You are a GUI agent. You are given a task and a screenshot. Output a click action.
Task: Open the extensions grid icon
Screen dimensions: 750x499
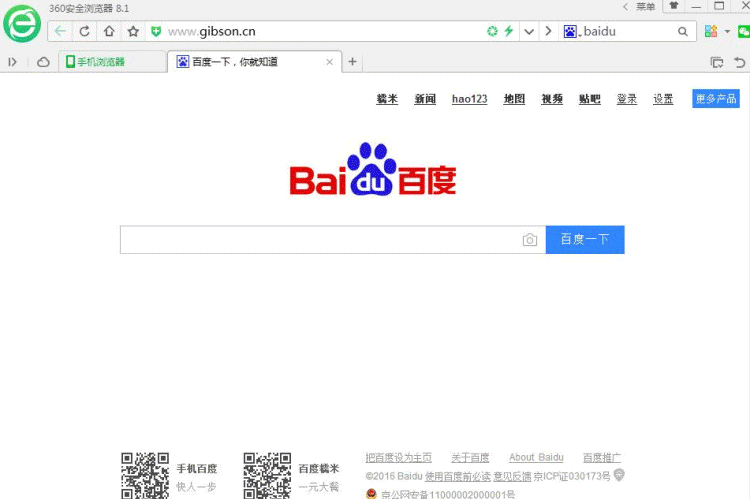[x=711, y=32]
